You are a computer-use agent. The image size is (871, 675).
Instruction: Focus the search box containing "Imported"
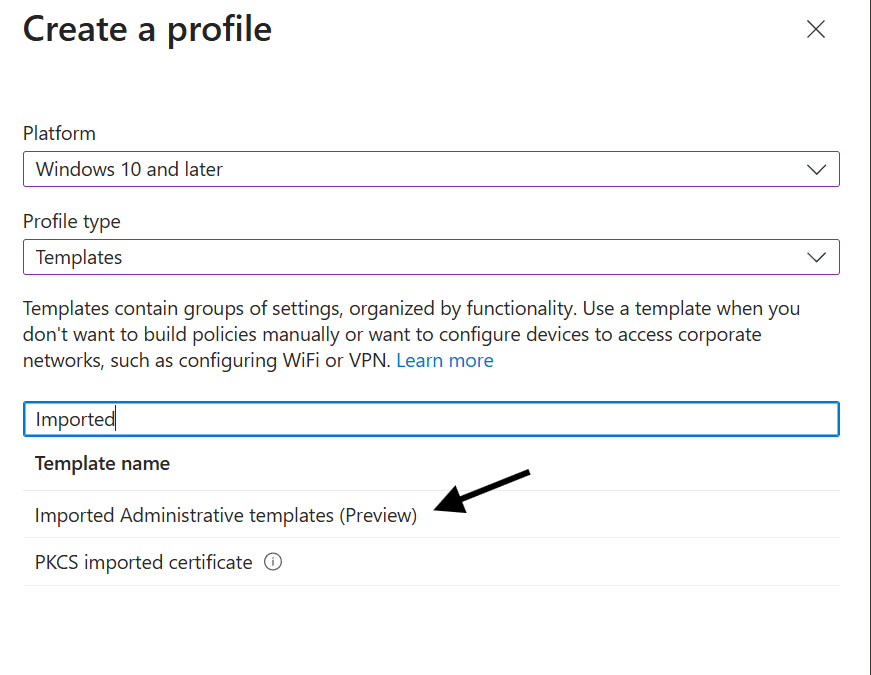click(x=431, y=419)
